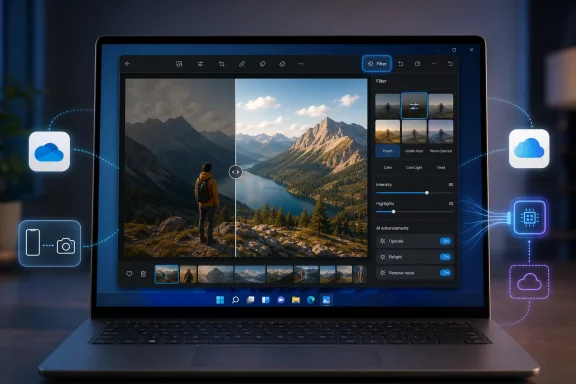The image size is (576, 384).
Task: Open the selected first filmstrip thumbnail with blue outline
Action: click(x=167, y=274)
